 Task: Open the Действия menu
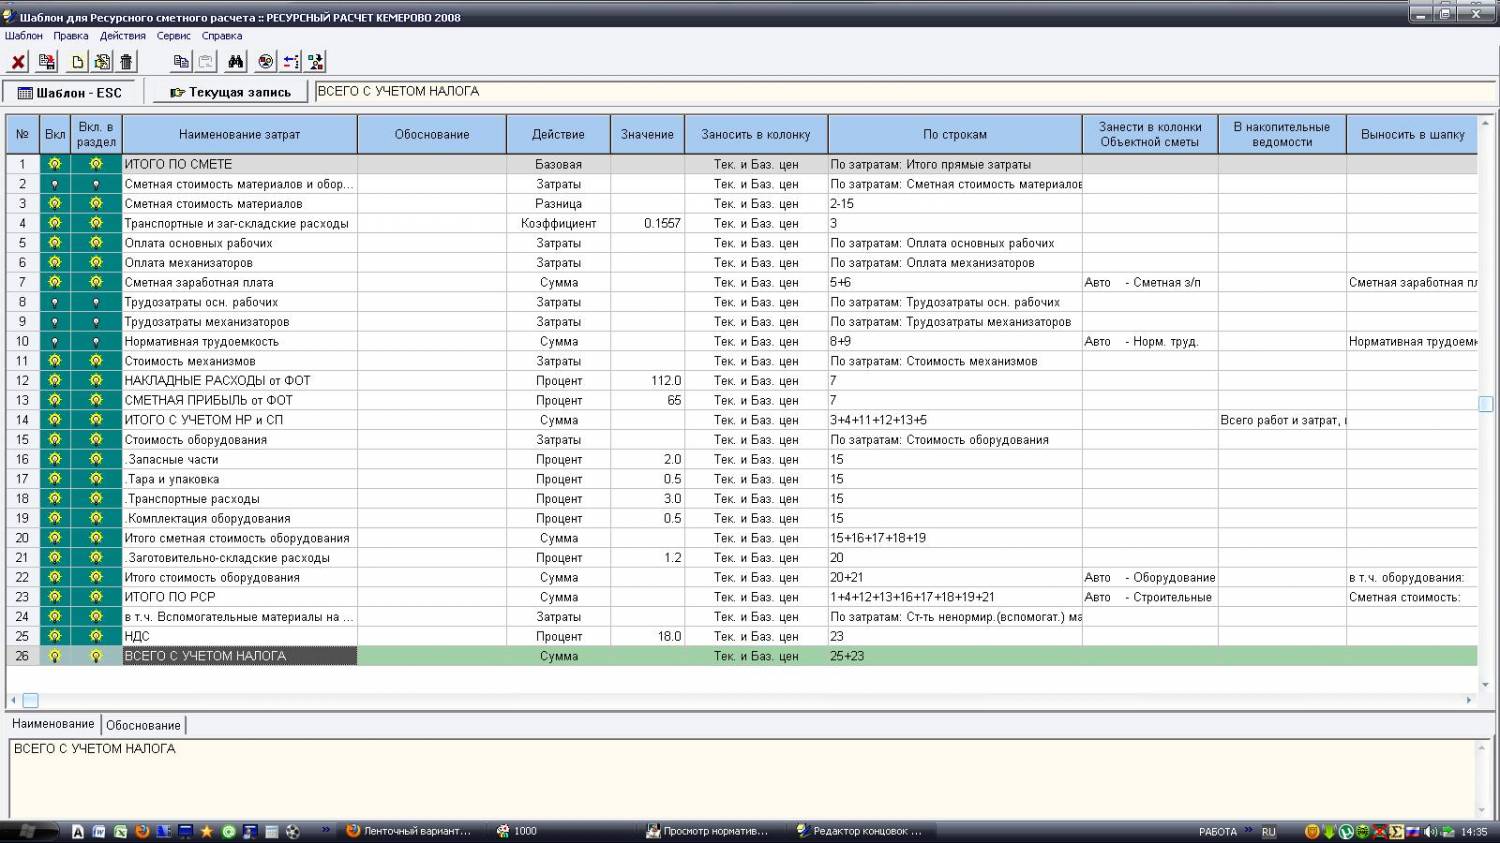pyautogui.click(x=123, y=36)
